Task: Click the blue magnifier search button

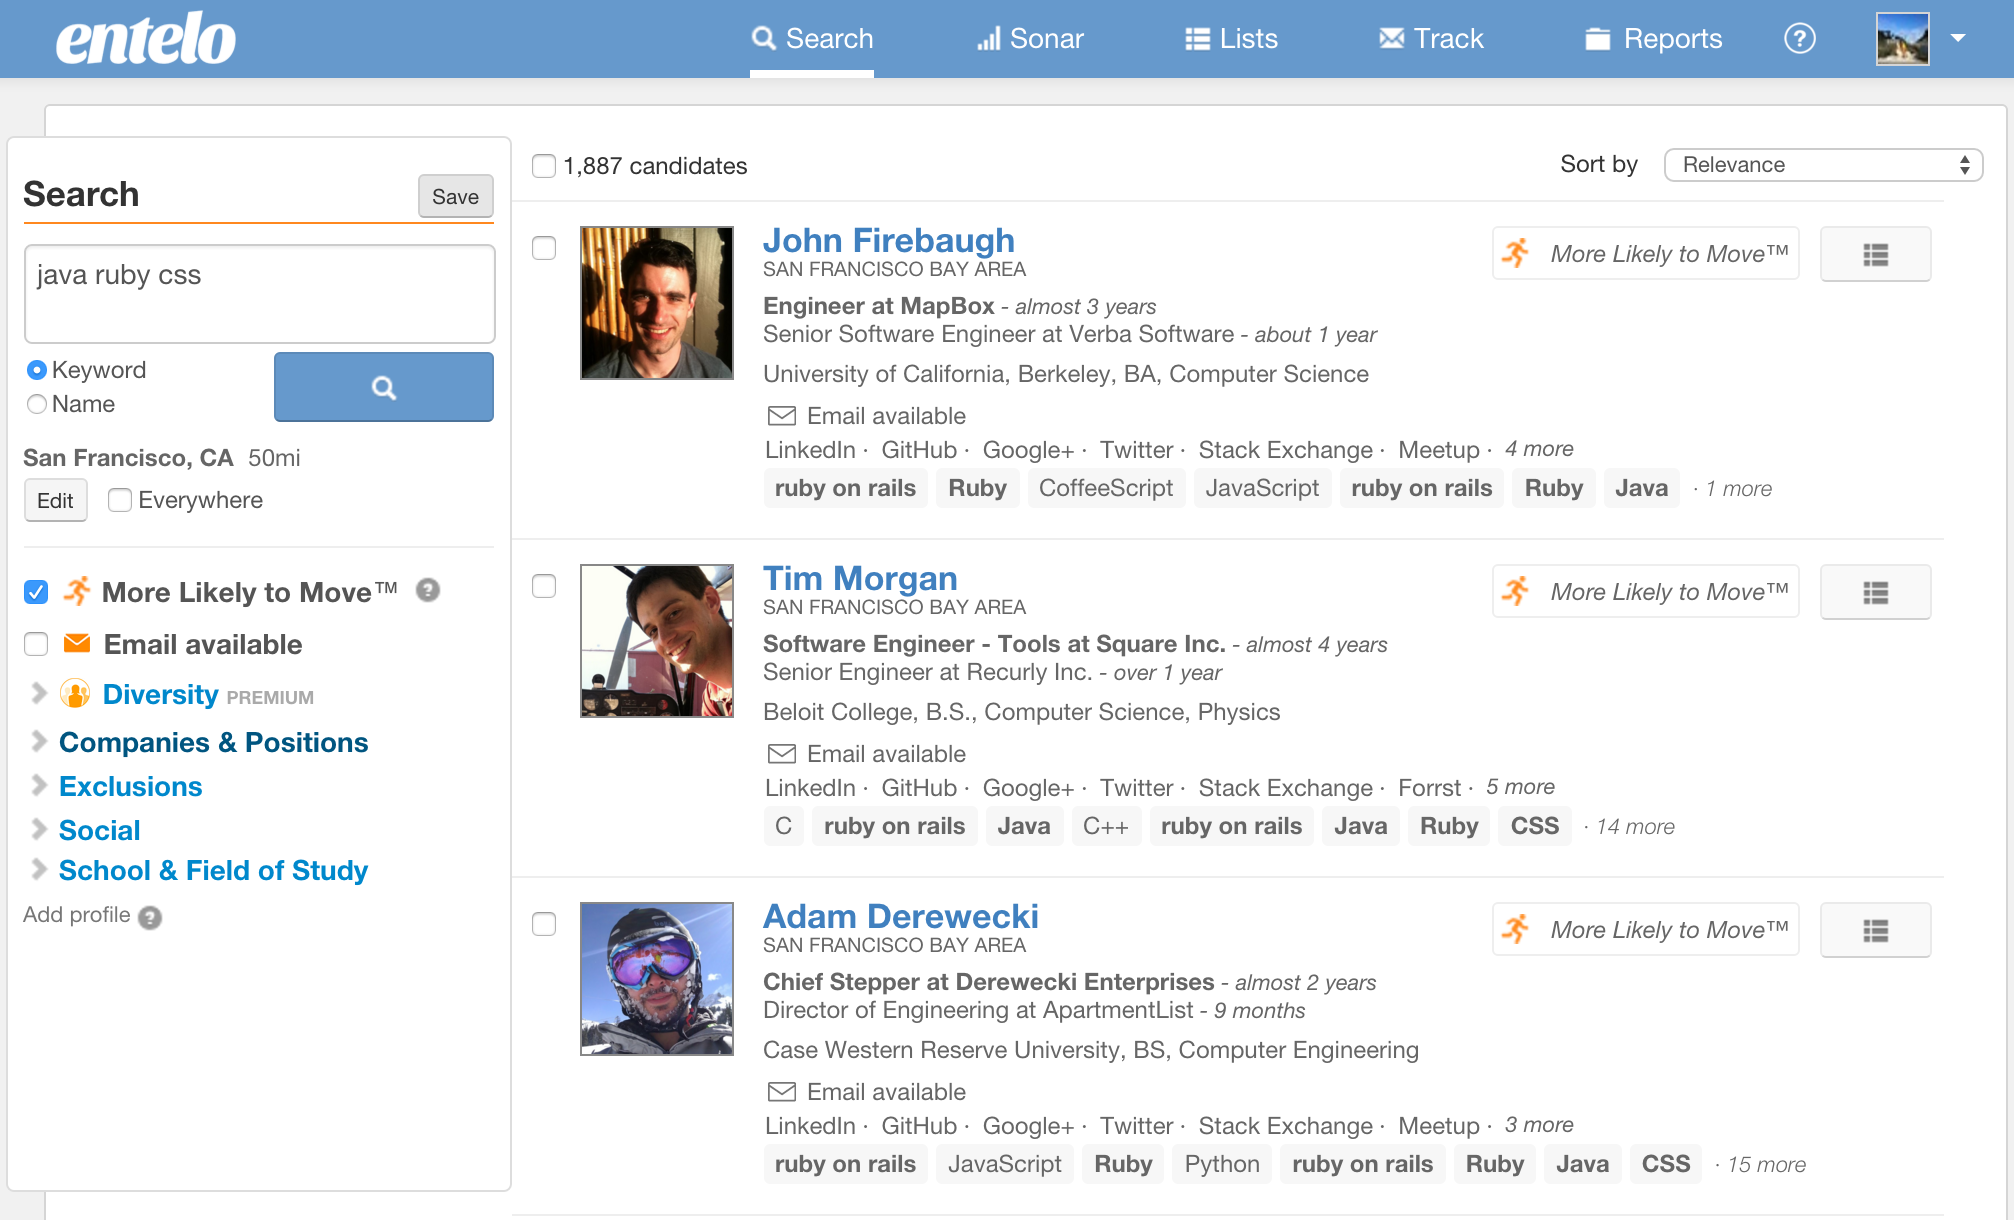Action: [x=383, y=387]
